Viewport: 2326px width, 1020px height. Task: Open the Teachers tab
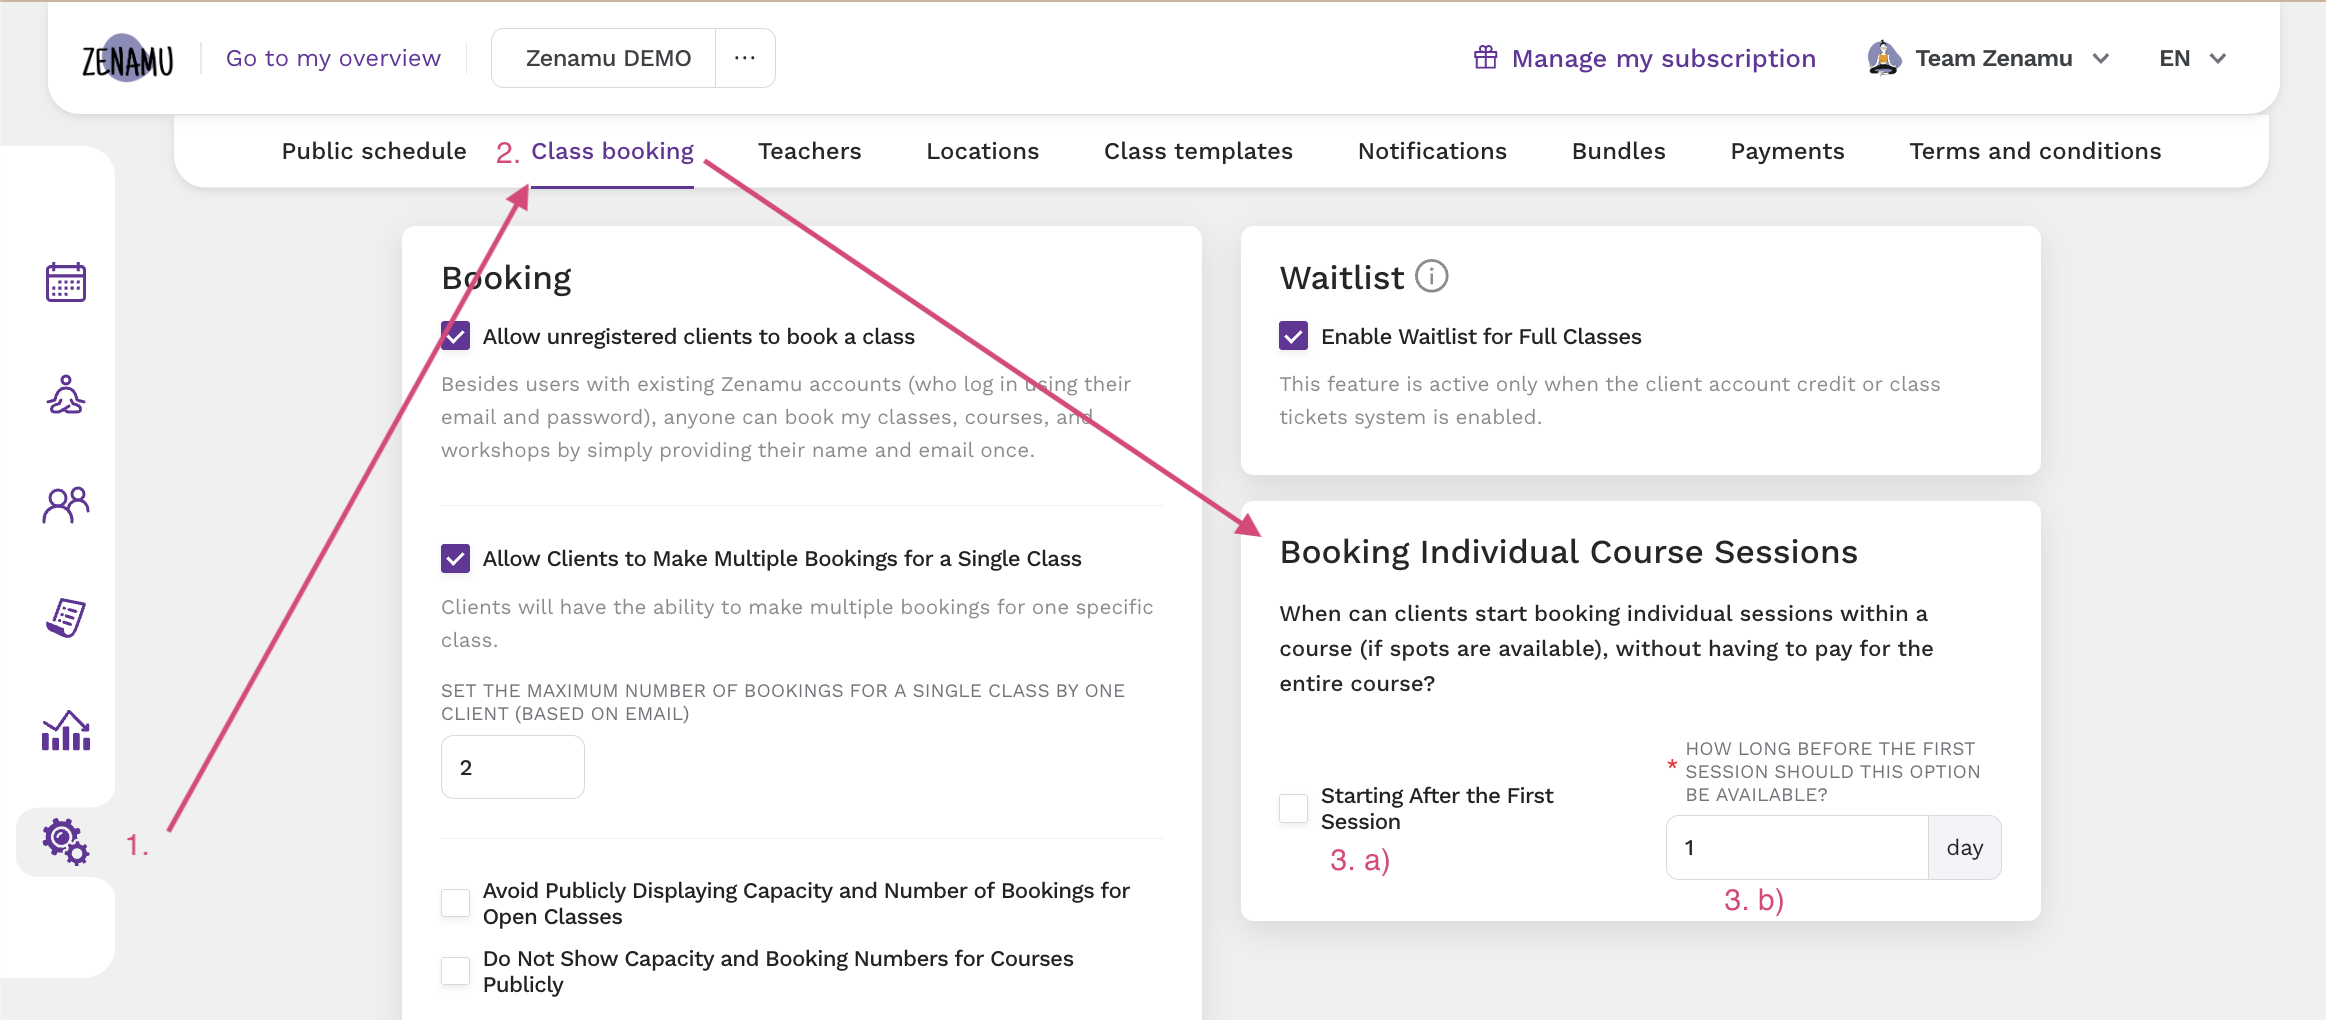pyautogui.click(x=810, y=151)
